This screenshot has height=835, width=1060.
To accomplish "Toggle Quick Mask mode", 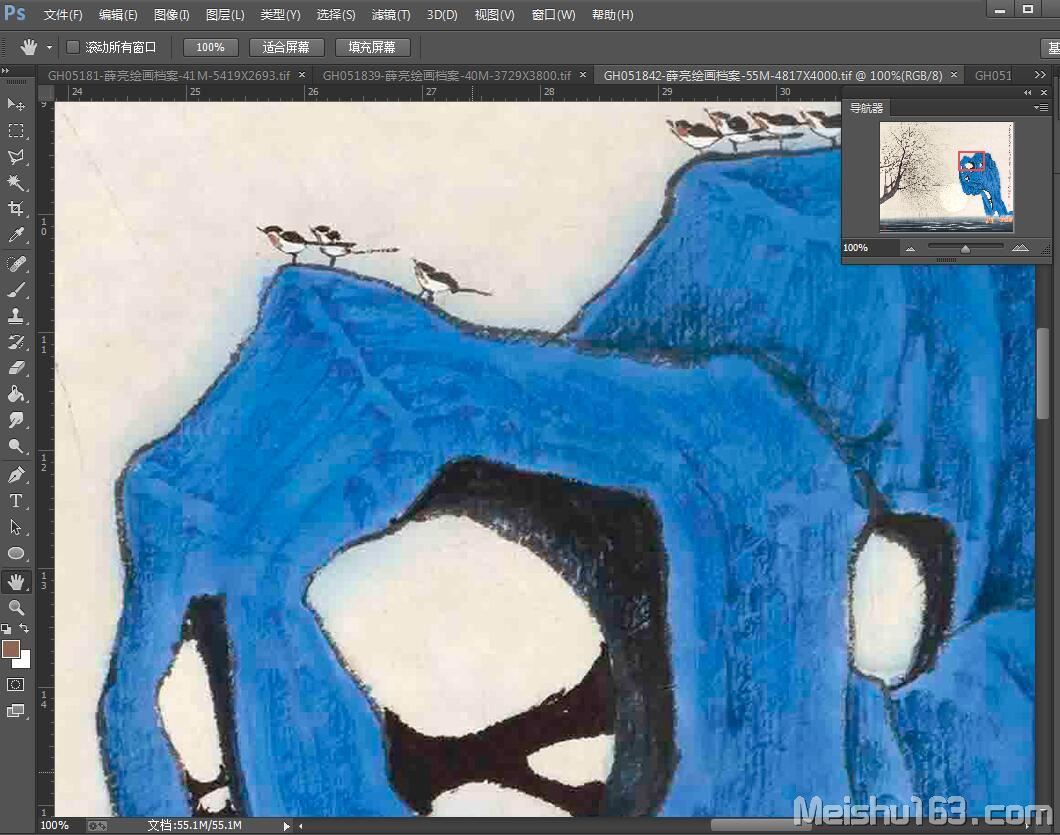I will click(x=16, y=685).
